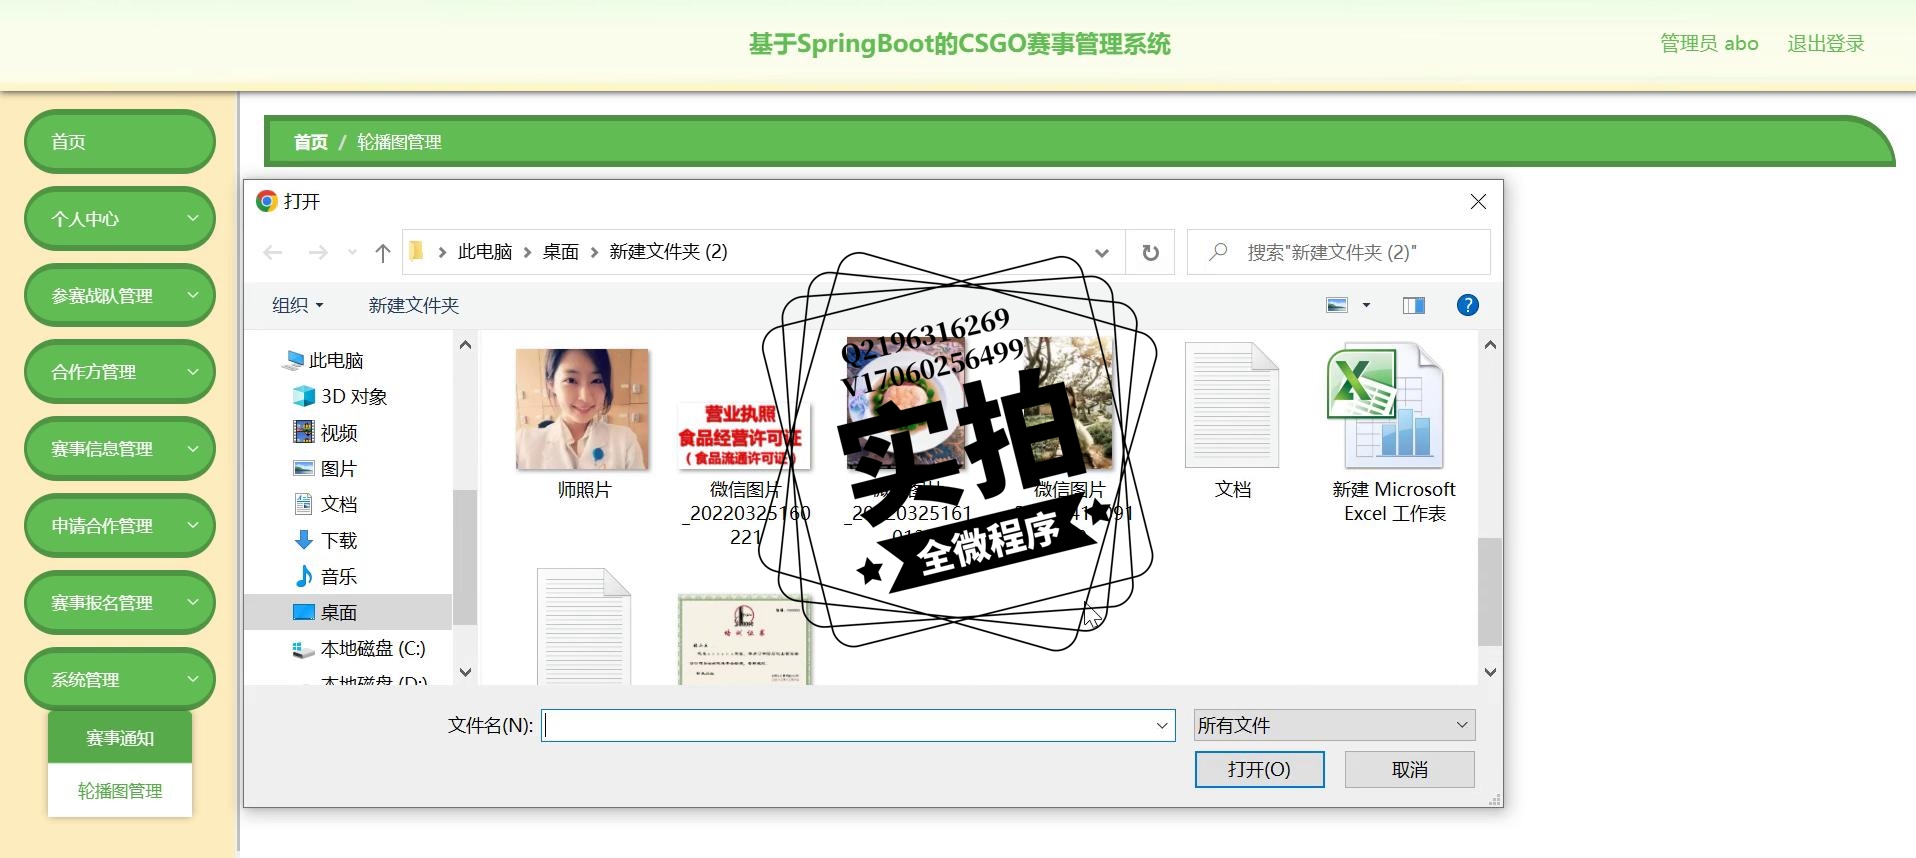Refresh the folder listing
The height and width of the screenshot is (858, 1916).
1150,253
